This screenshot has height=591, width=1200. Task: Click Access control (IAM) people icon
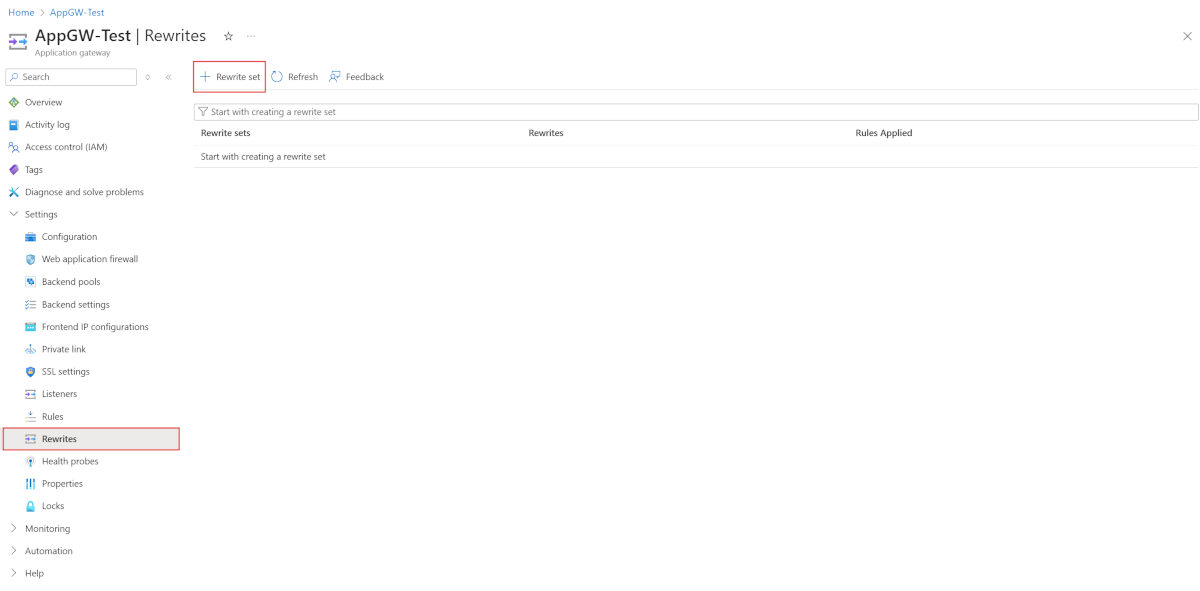14,147
